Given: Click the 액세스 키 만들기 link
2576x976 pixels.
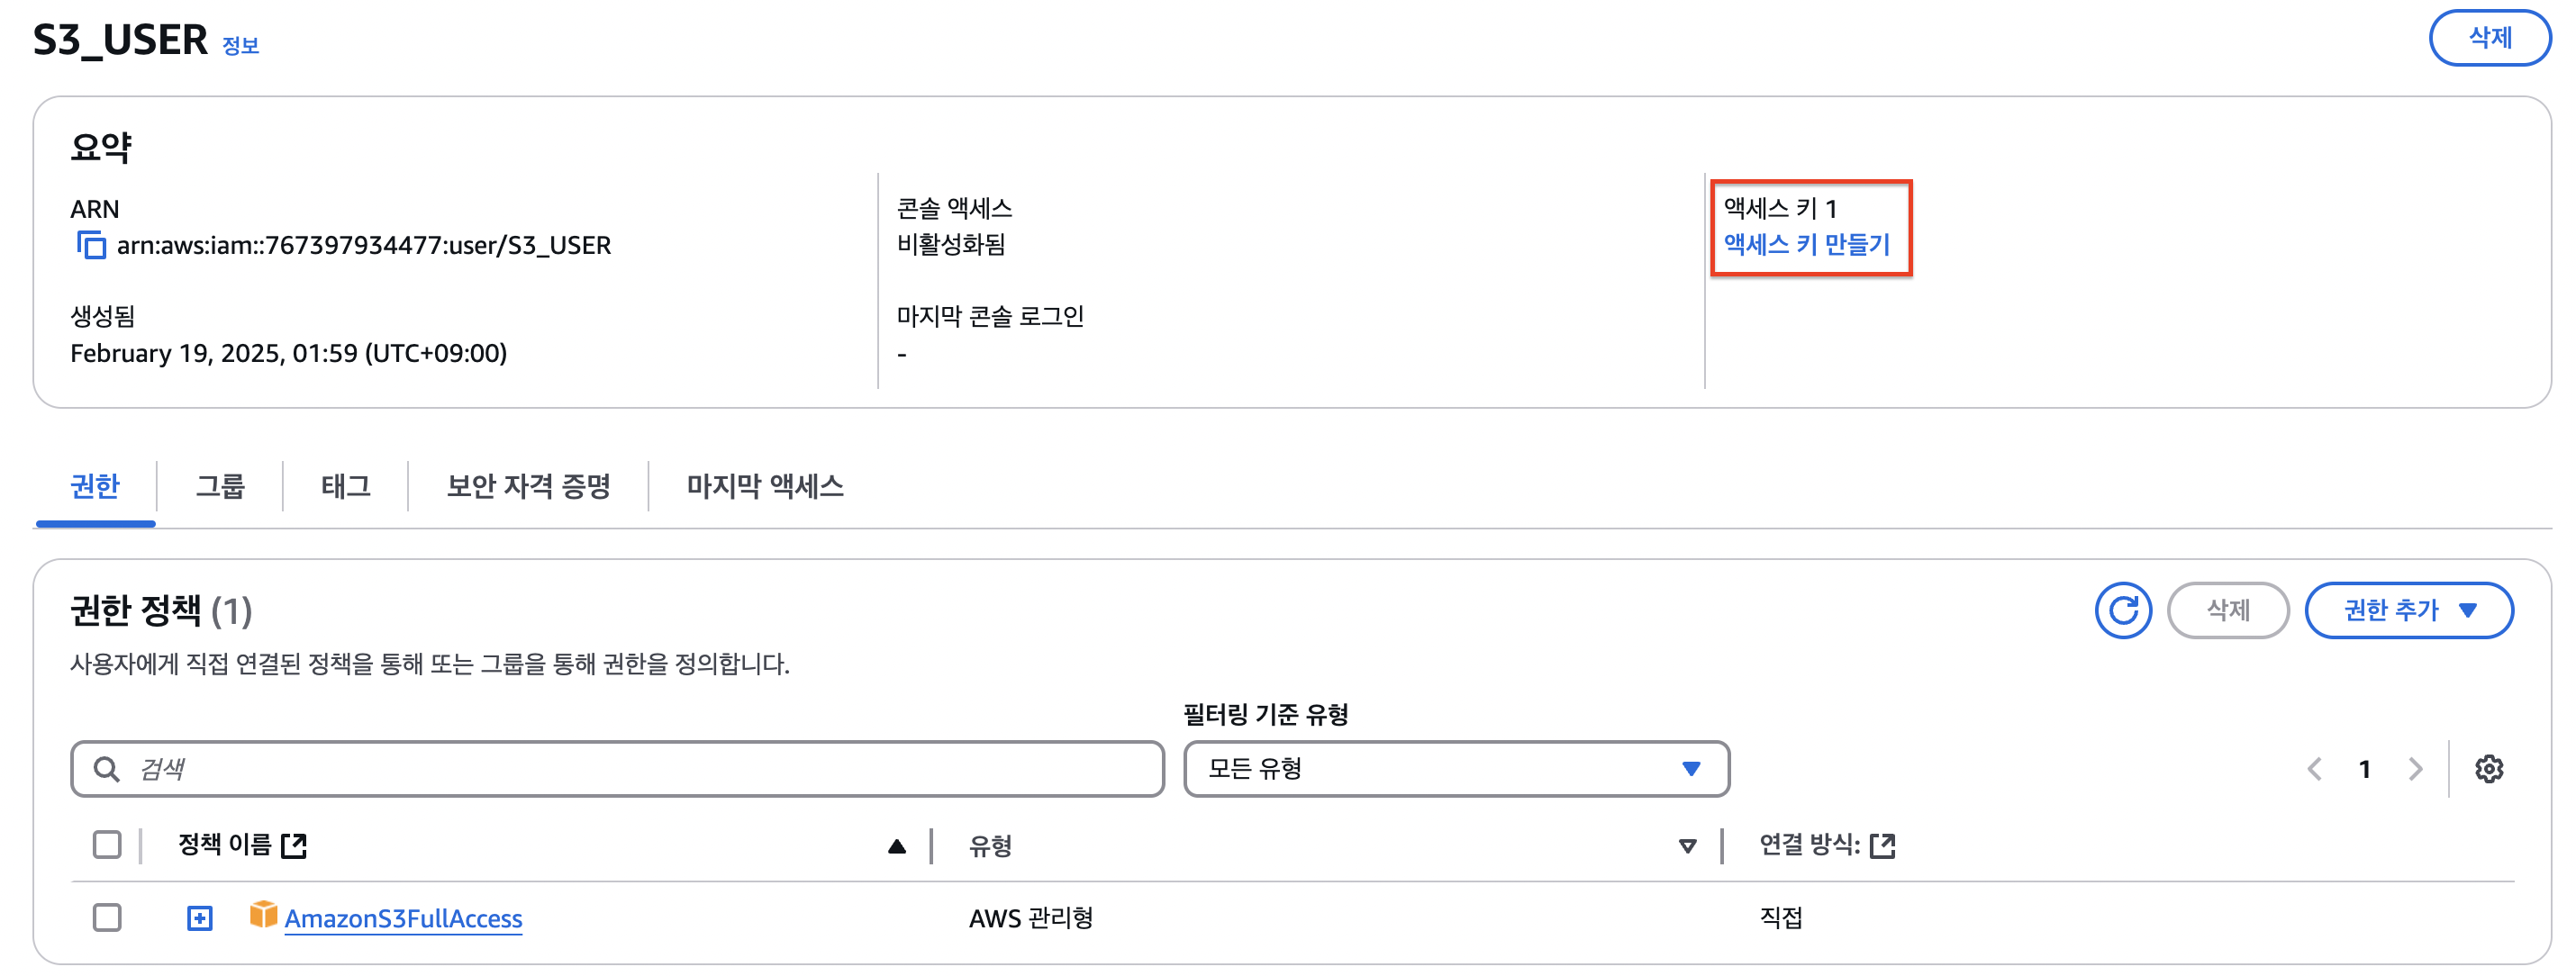Looking at the screenshot, I should pos(1806,245).
